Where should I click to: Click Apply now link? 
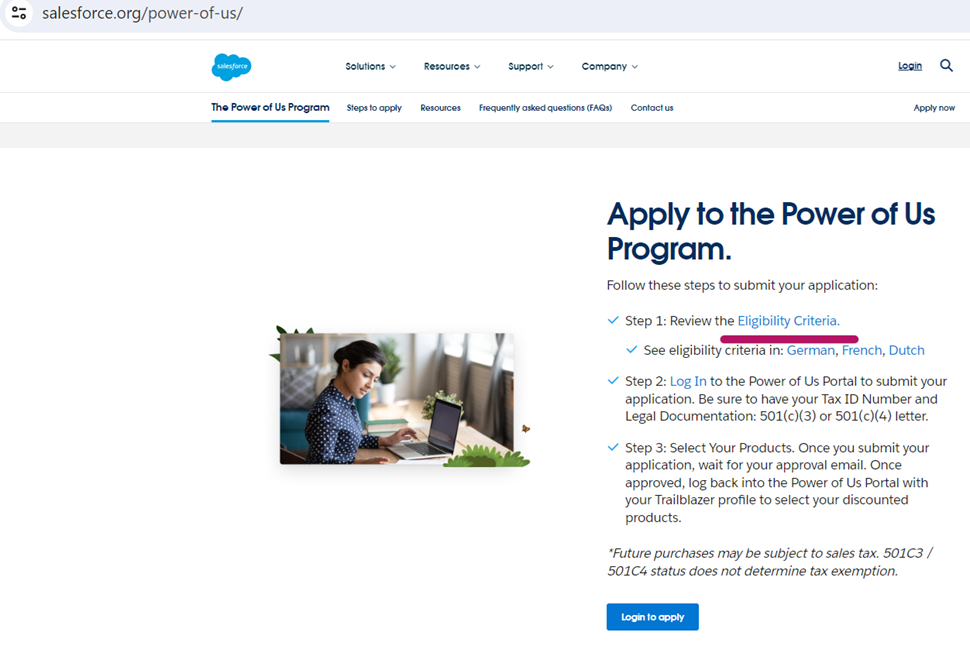click(934, 108)
